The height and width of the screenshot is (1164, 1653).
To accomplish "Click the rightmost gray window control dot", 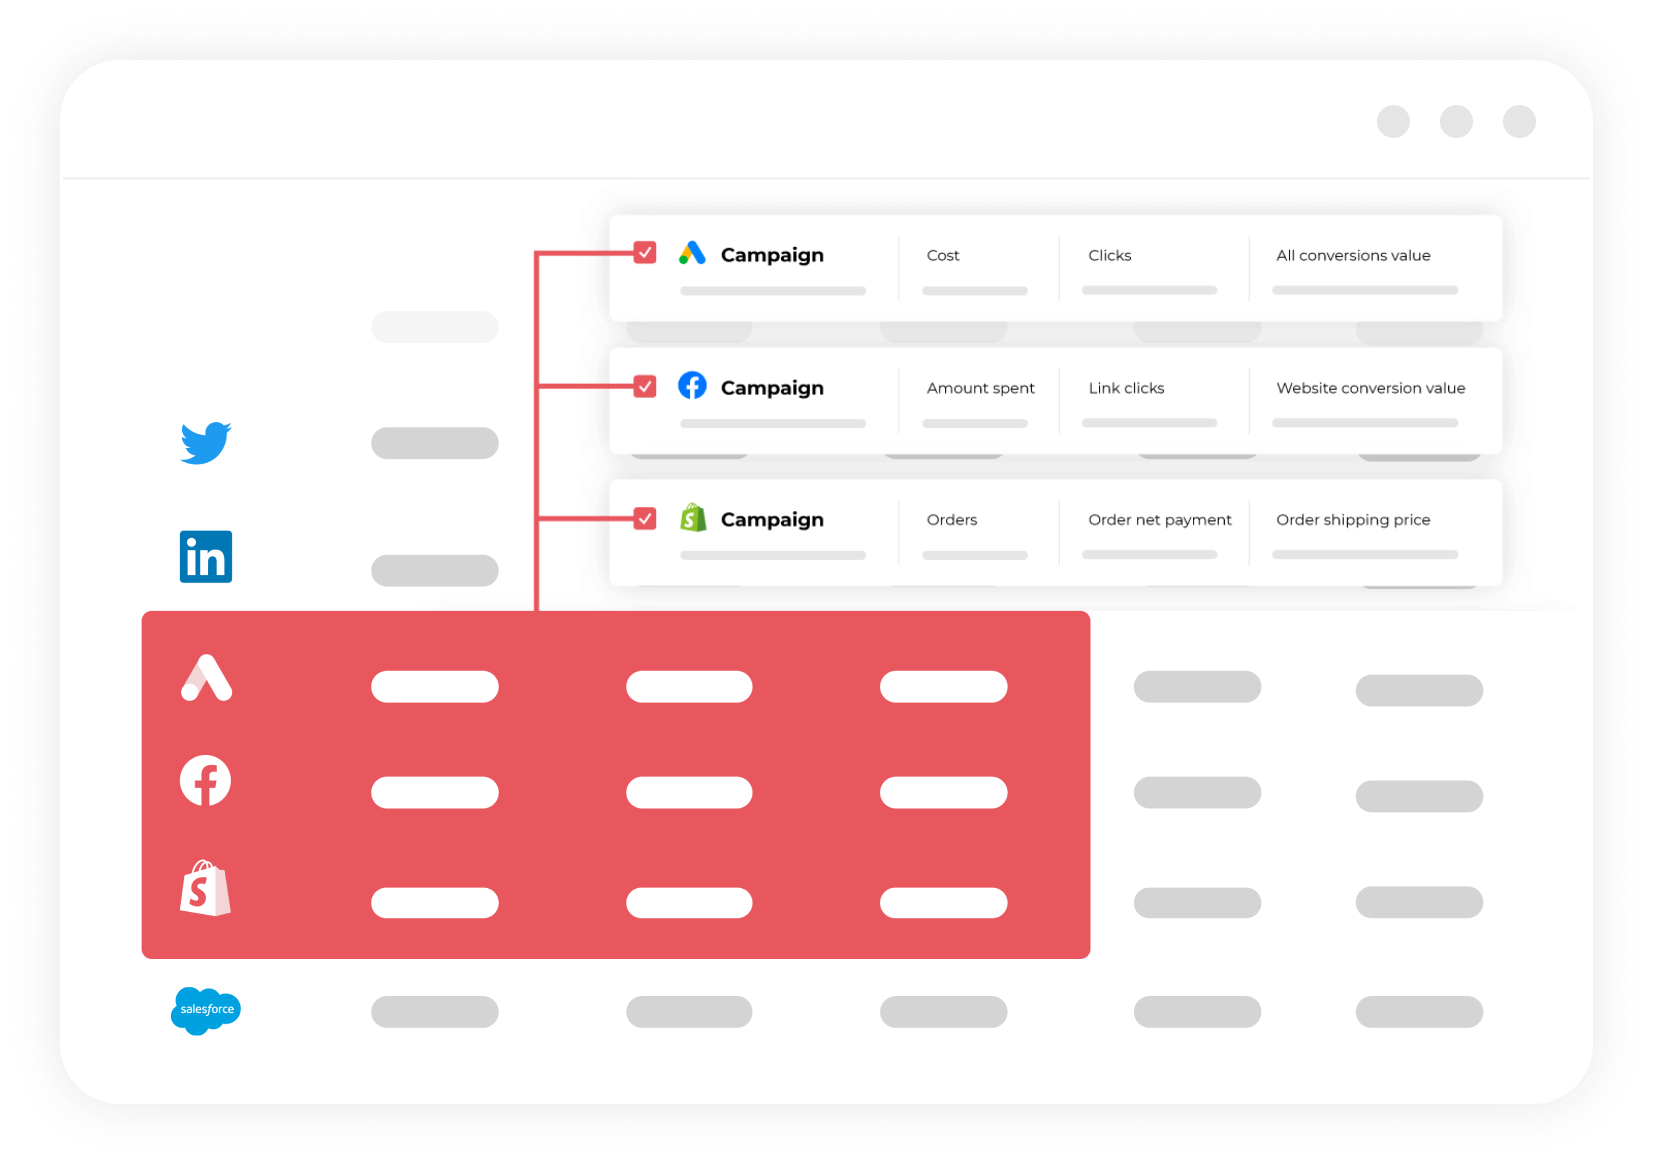I will tap(1519, 121).
